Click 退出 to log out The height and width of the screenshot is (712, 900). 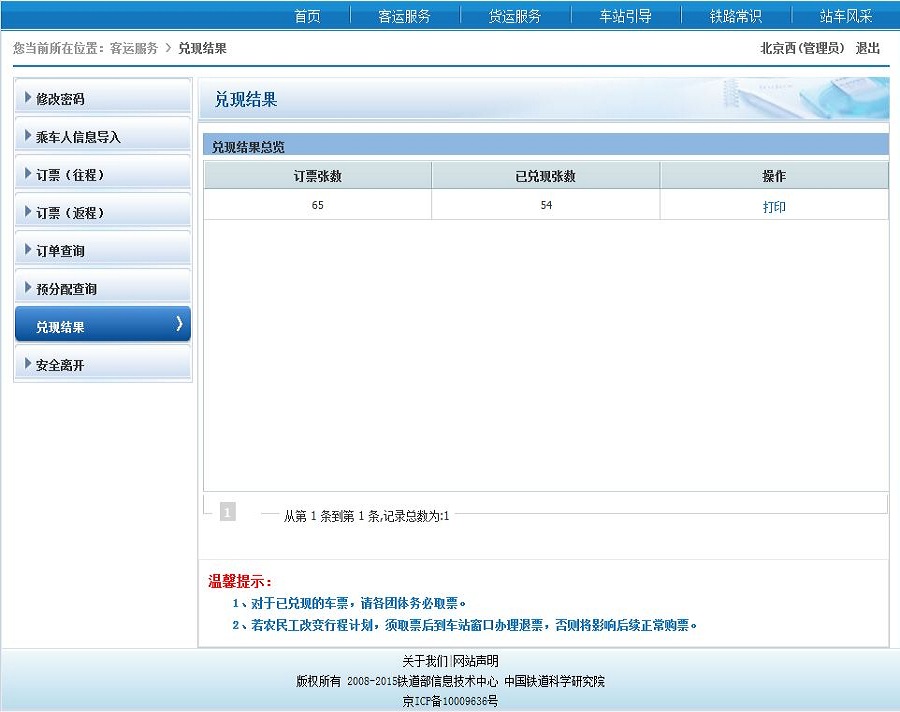click(x=867, y=48)
